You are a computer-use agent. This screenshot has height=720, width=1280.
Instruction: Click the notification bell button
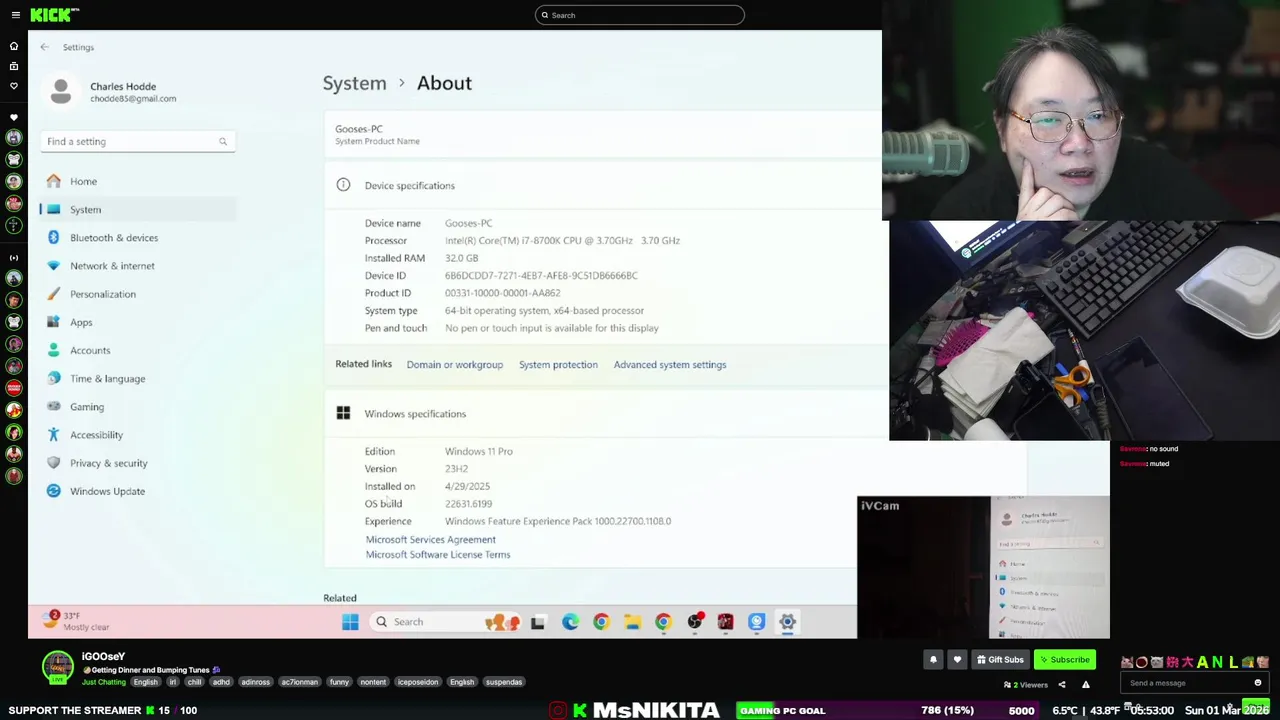pos(933,660)
